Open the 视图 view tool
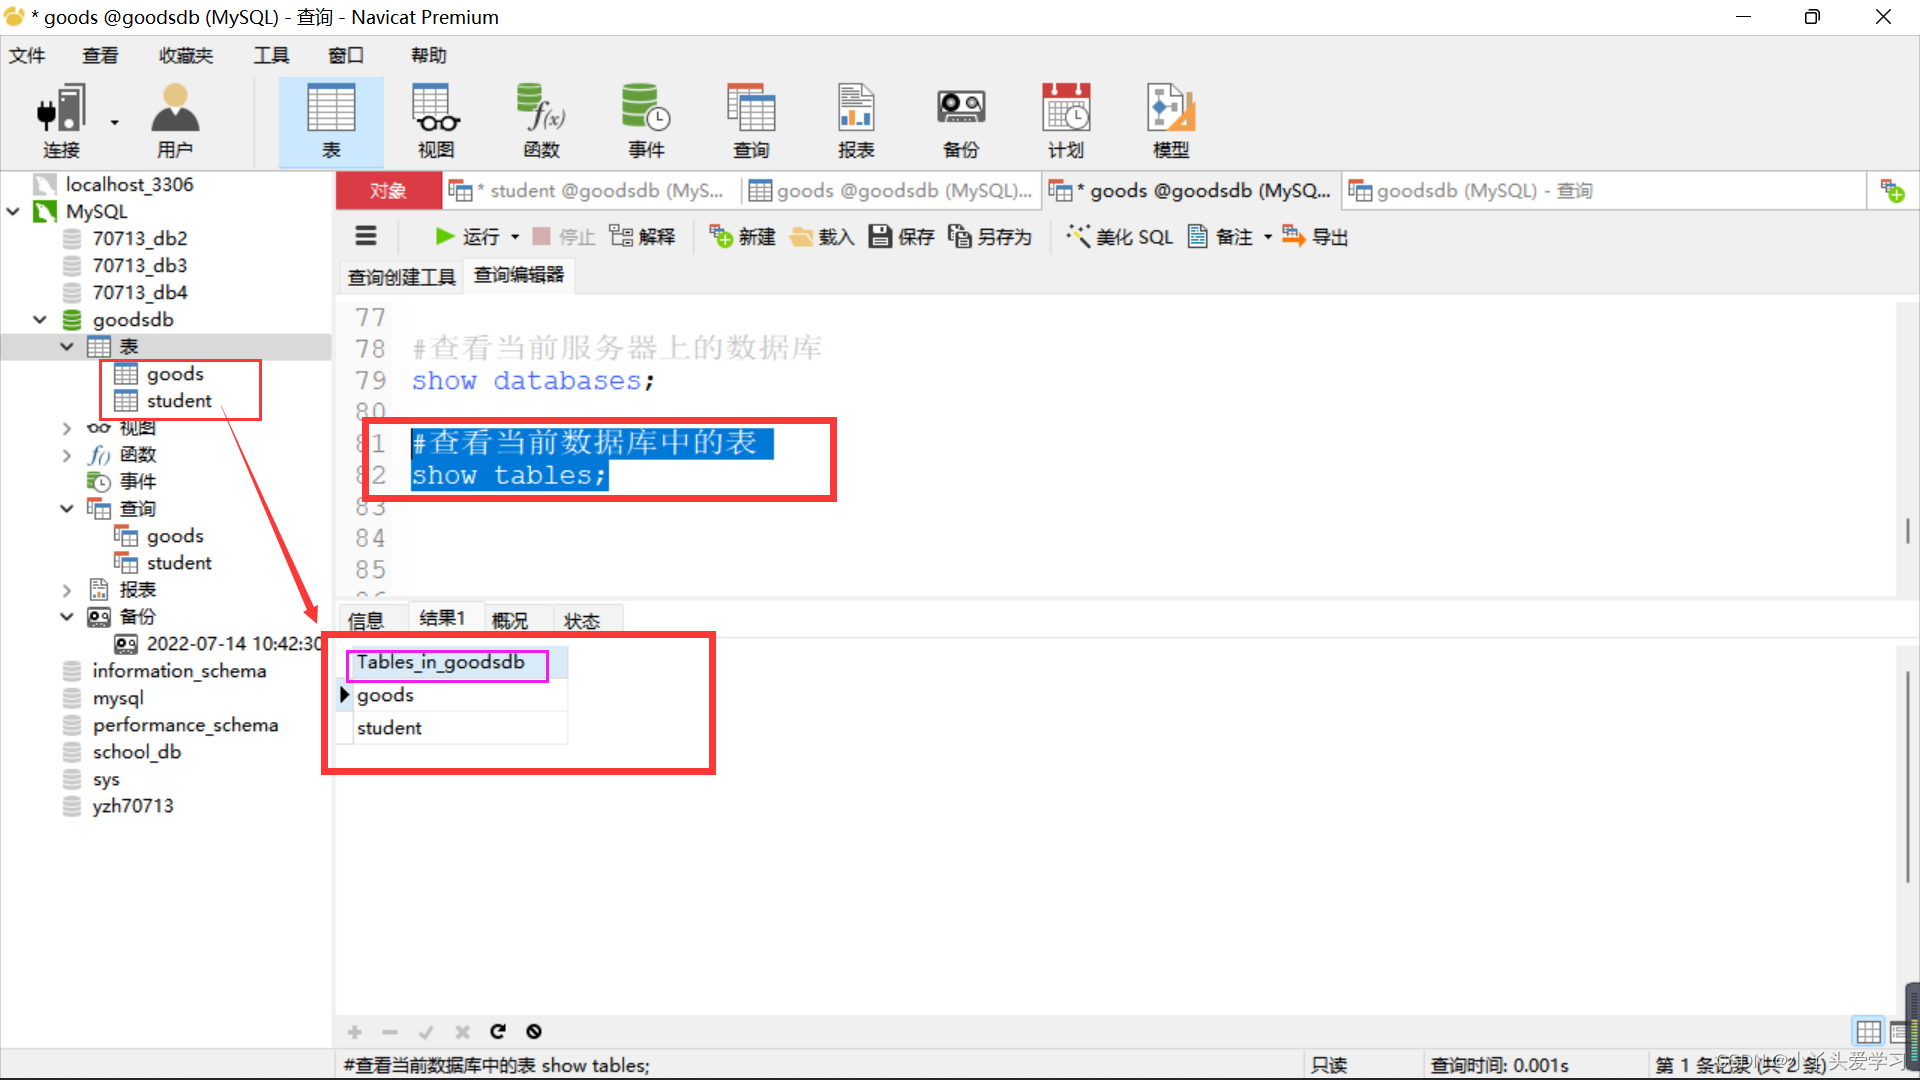The width and height of the screenshot is (1920, 1080). [436, 122]
